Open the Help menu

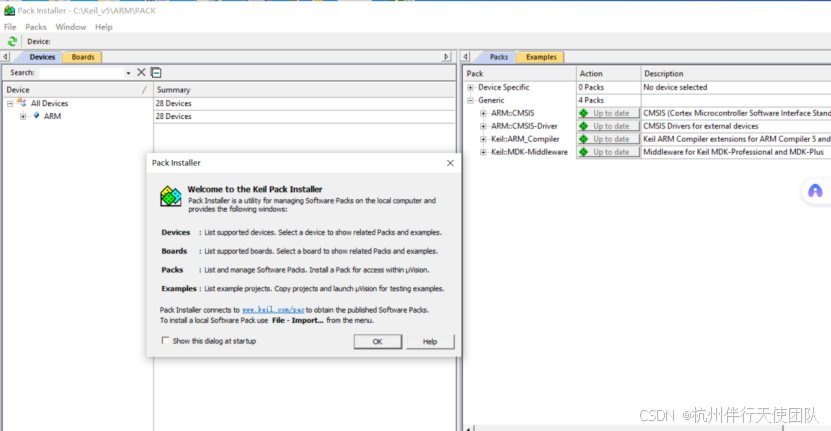pyautogui.click(x=103, y=27)
